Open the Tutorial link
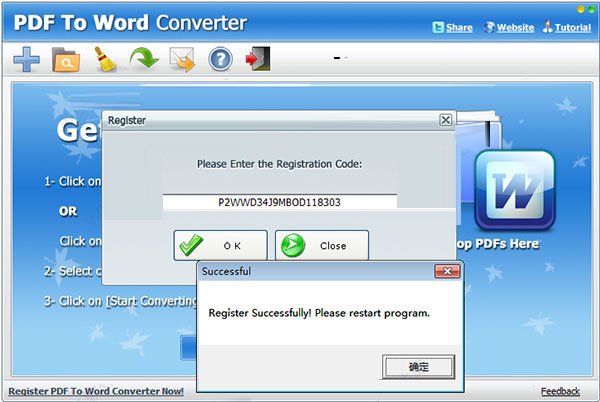The image size is (600, 402). (573, 28)
